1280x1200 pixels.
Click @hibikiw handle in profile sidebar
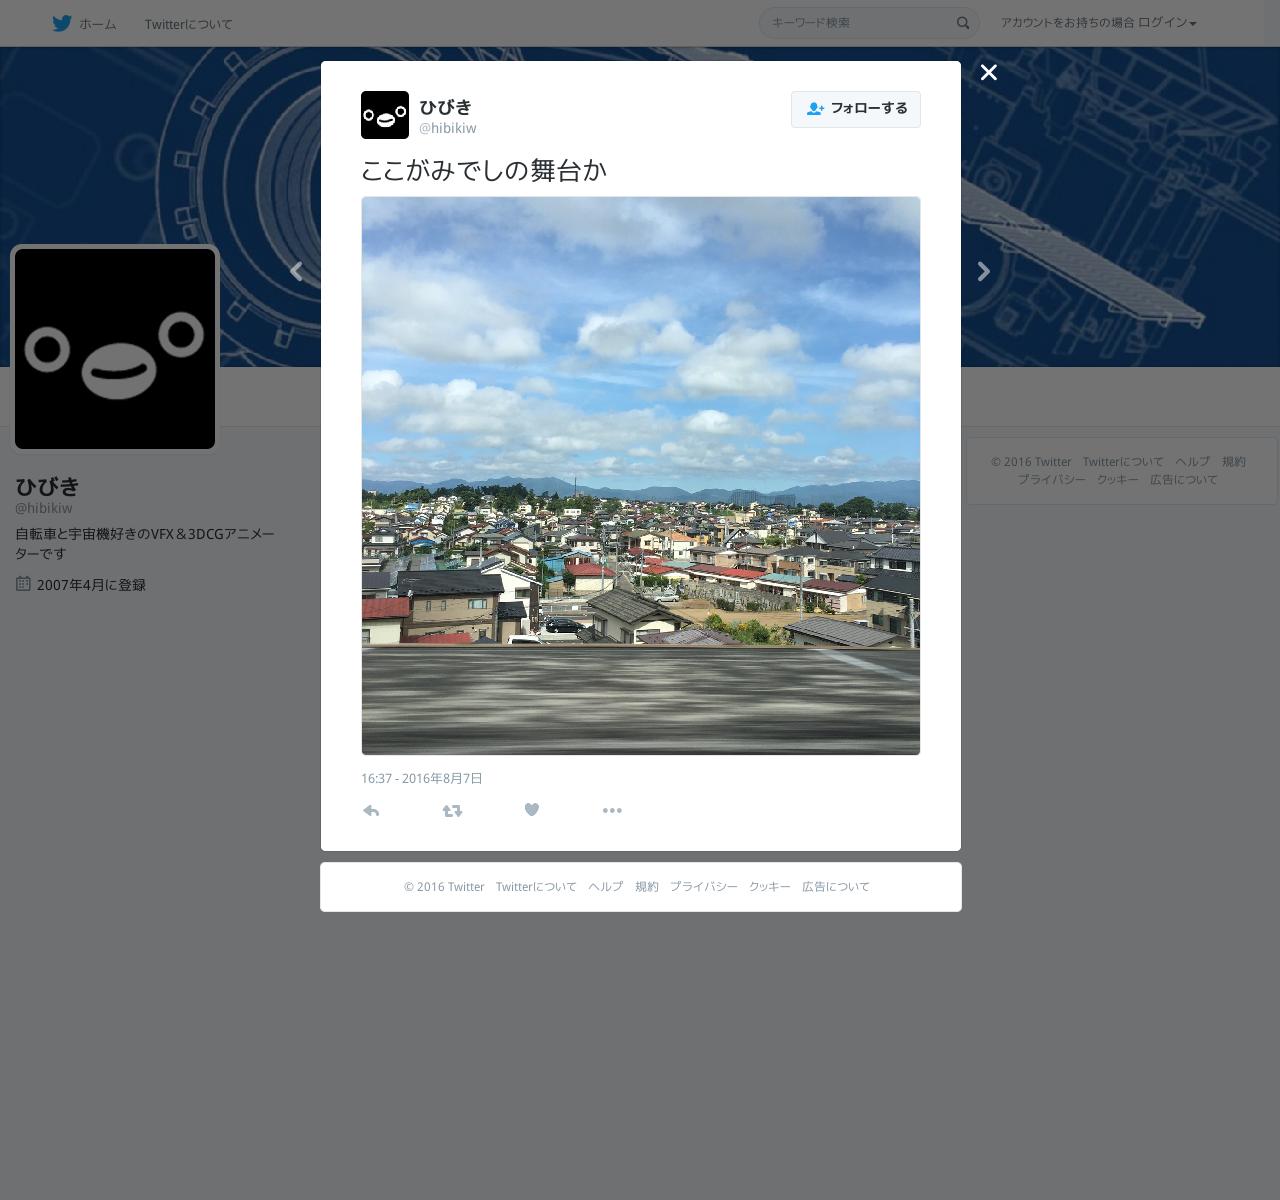[44, 508]
